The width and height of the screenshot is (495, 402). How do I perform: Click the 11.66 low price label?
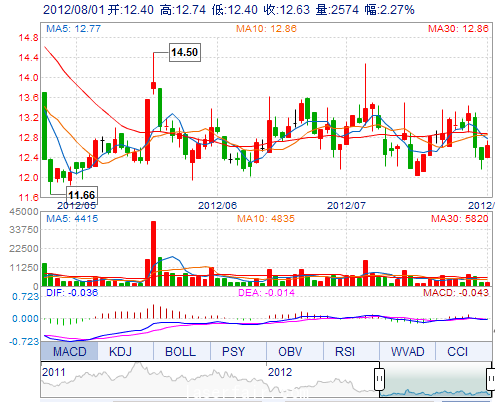click(82, 195)
